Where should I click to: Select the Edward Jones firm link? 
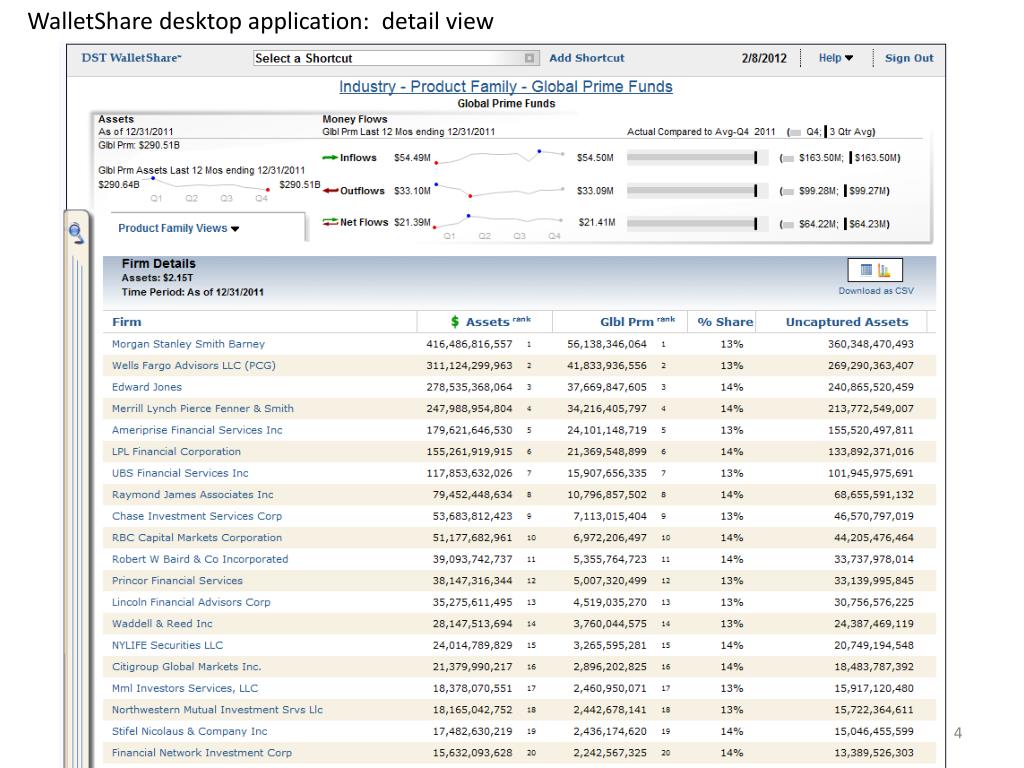click(146, 387)
